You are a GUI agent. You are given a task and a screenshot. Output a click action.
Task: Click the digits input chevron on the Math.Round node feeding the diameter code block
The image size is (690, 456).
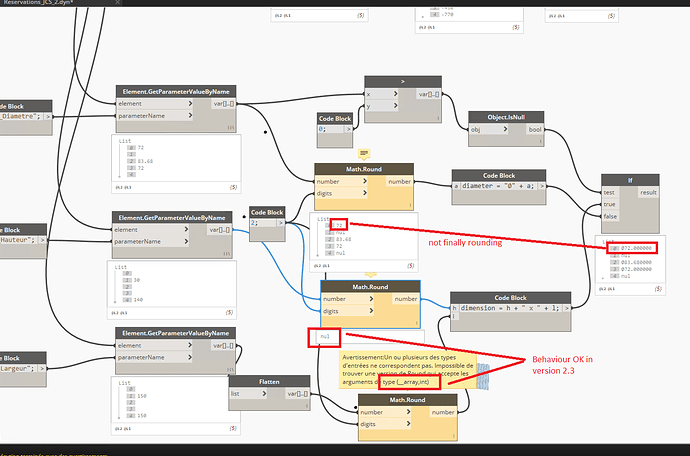click(365, 193)
